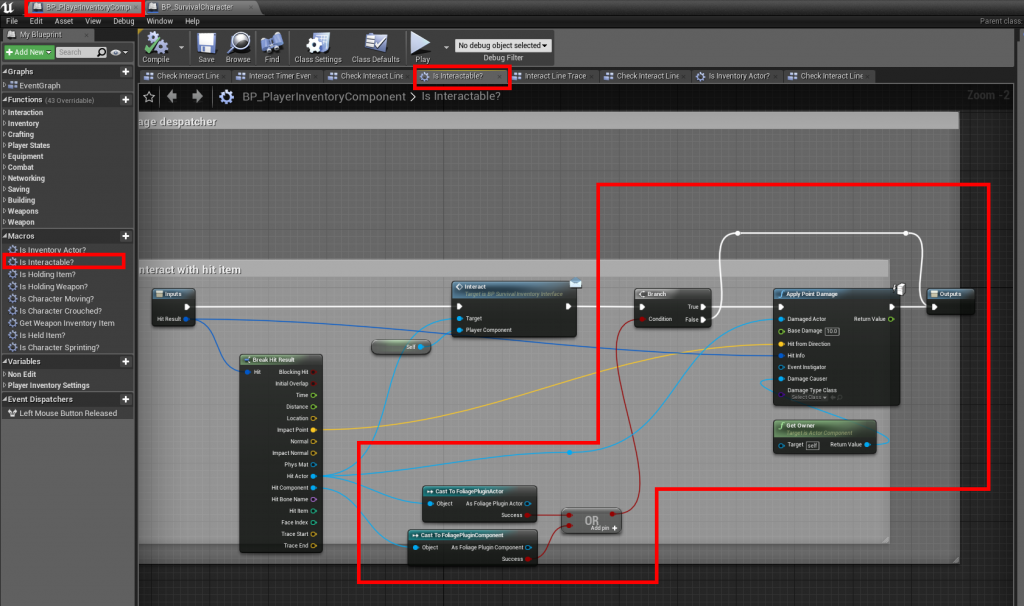Browse to asset in Content Browser

click(x=238, y=48)
